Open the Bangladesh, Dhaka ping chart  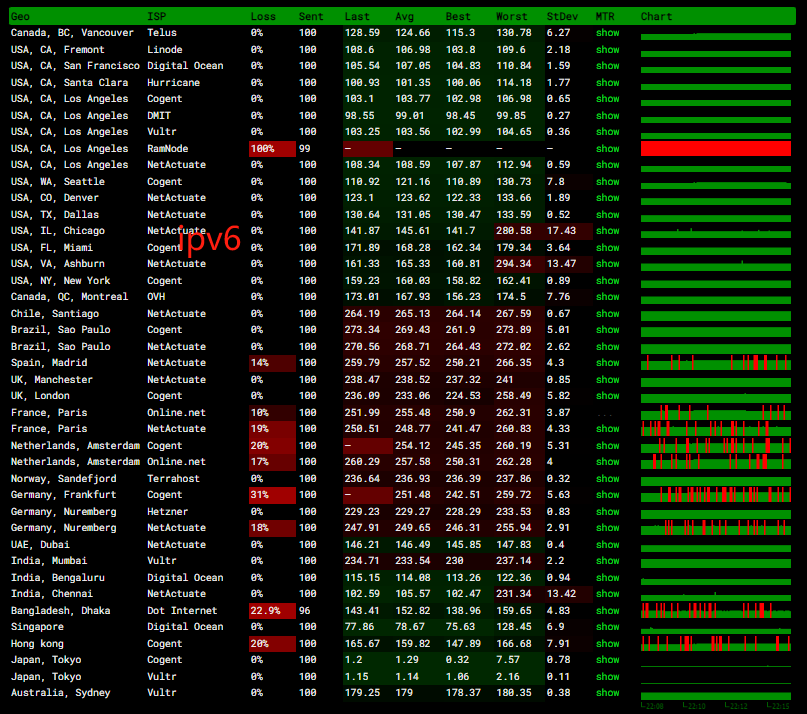pyautogui.click(x=716, y=611)
